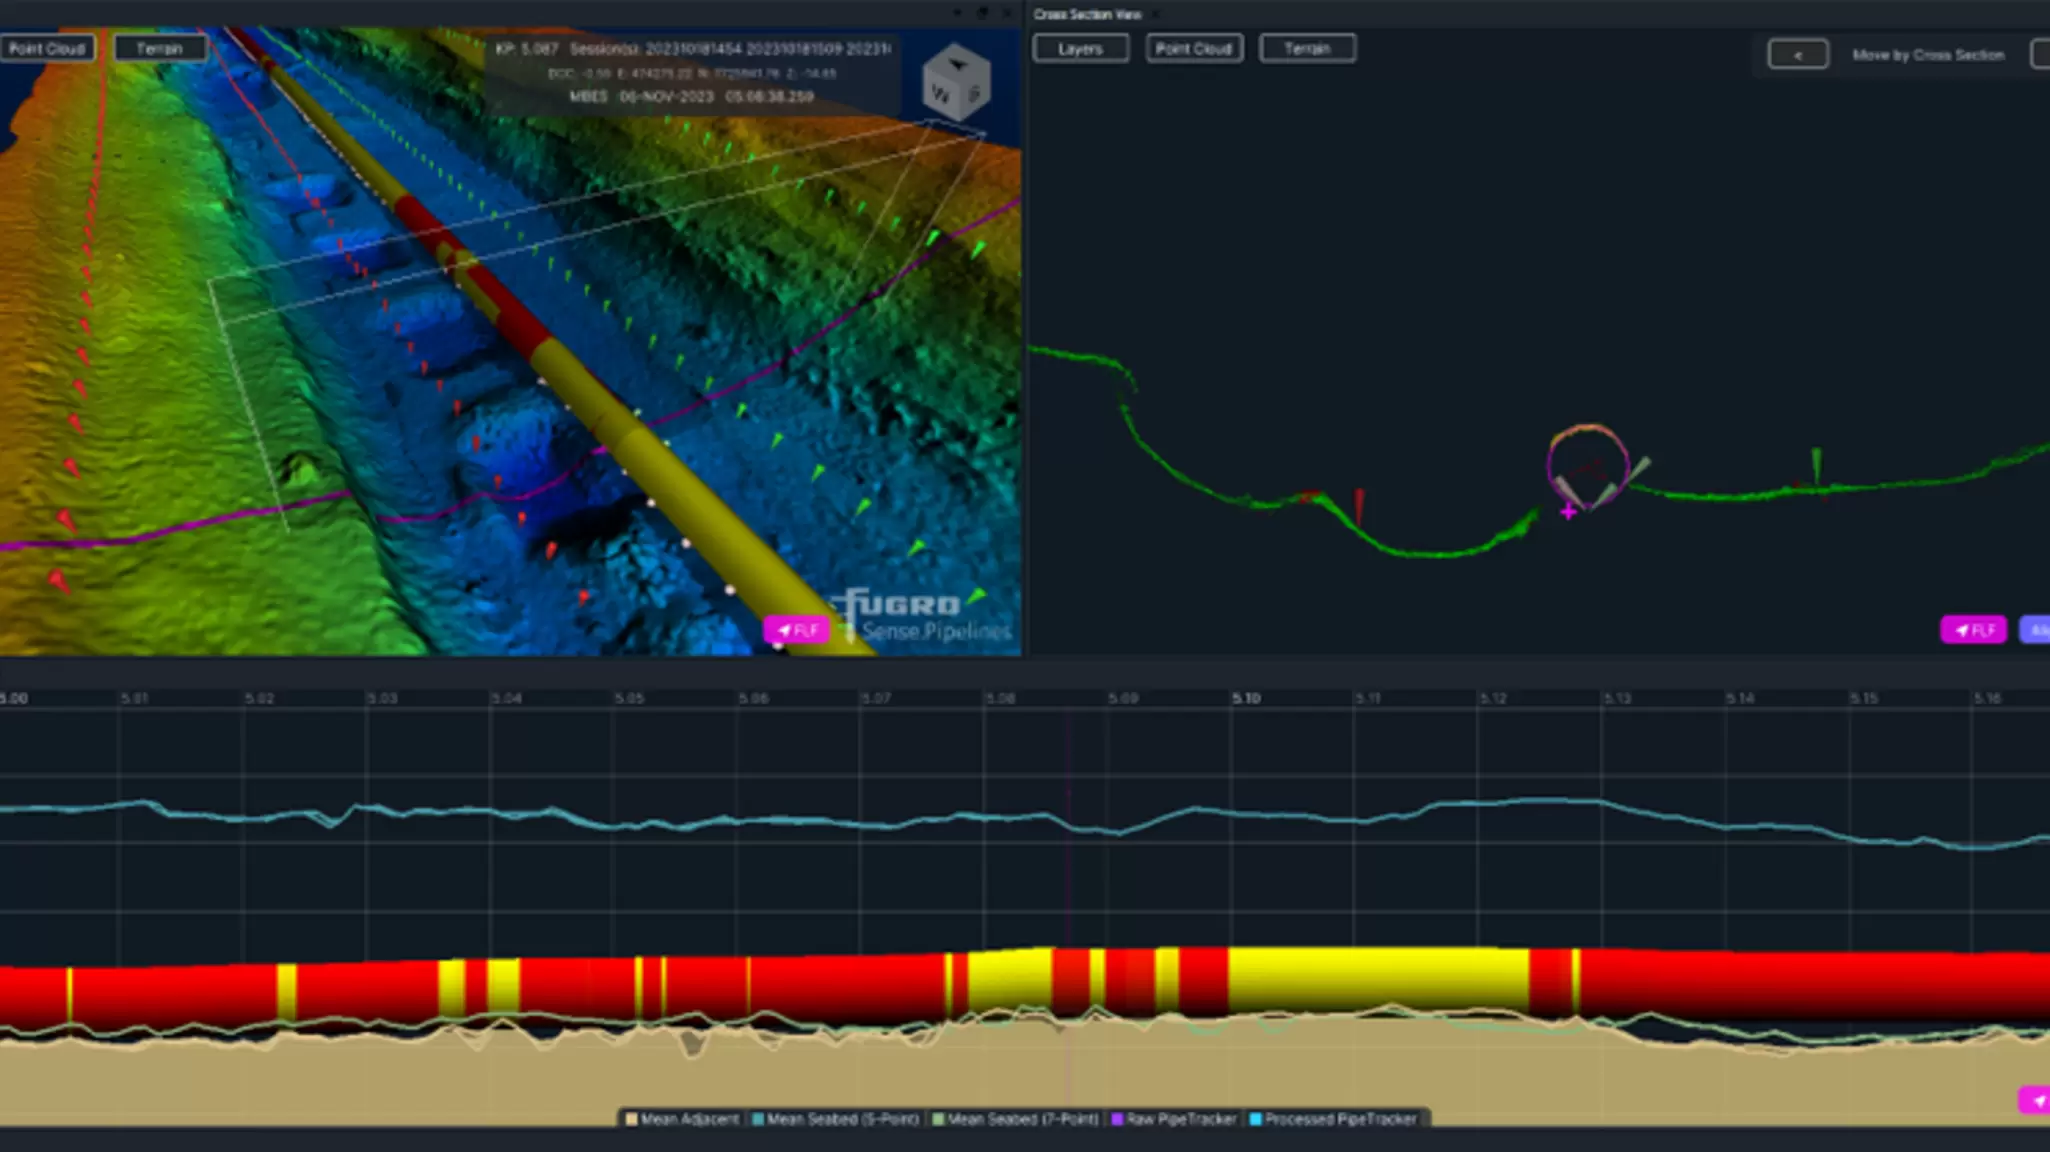Click the pink FLF button in the 3D view
Screen dimensions: 2050x1152
tap(797, 630)
